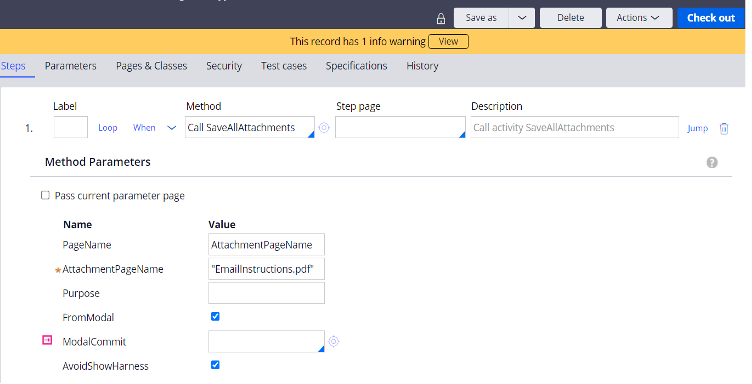Open Method Parameters help icon

coord(712,163)
